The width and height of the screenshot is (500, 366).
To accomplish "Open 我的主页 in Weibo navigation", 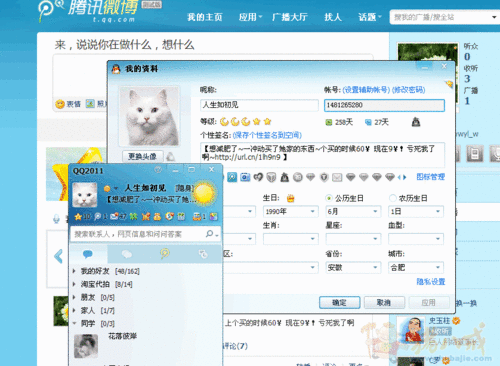I will 205,17.
